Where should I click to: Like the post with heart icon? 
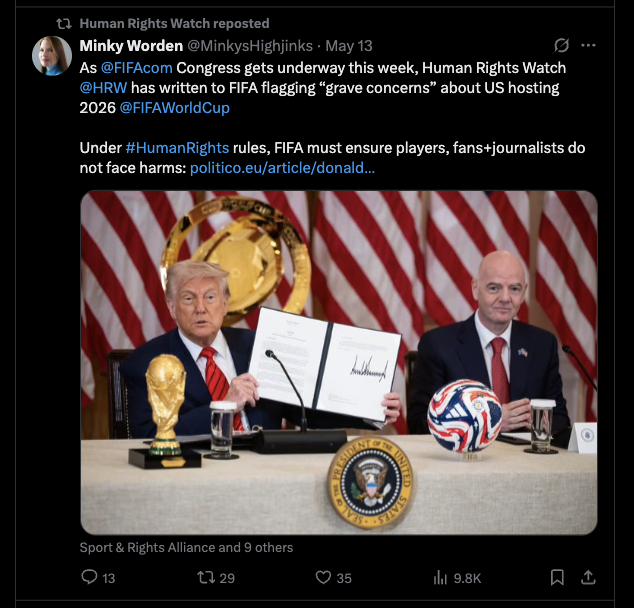tap(323, 577)
